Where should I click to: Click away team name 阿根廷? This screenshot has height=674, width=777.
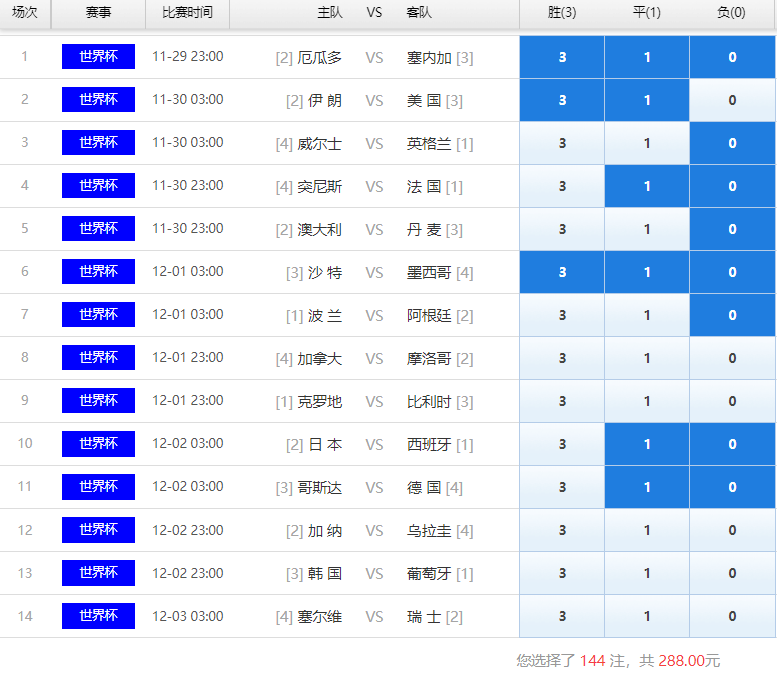tap(429, 316)
